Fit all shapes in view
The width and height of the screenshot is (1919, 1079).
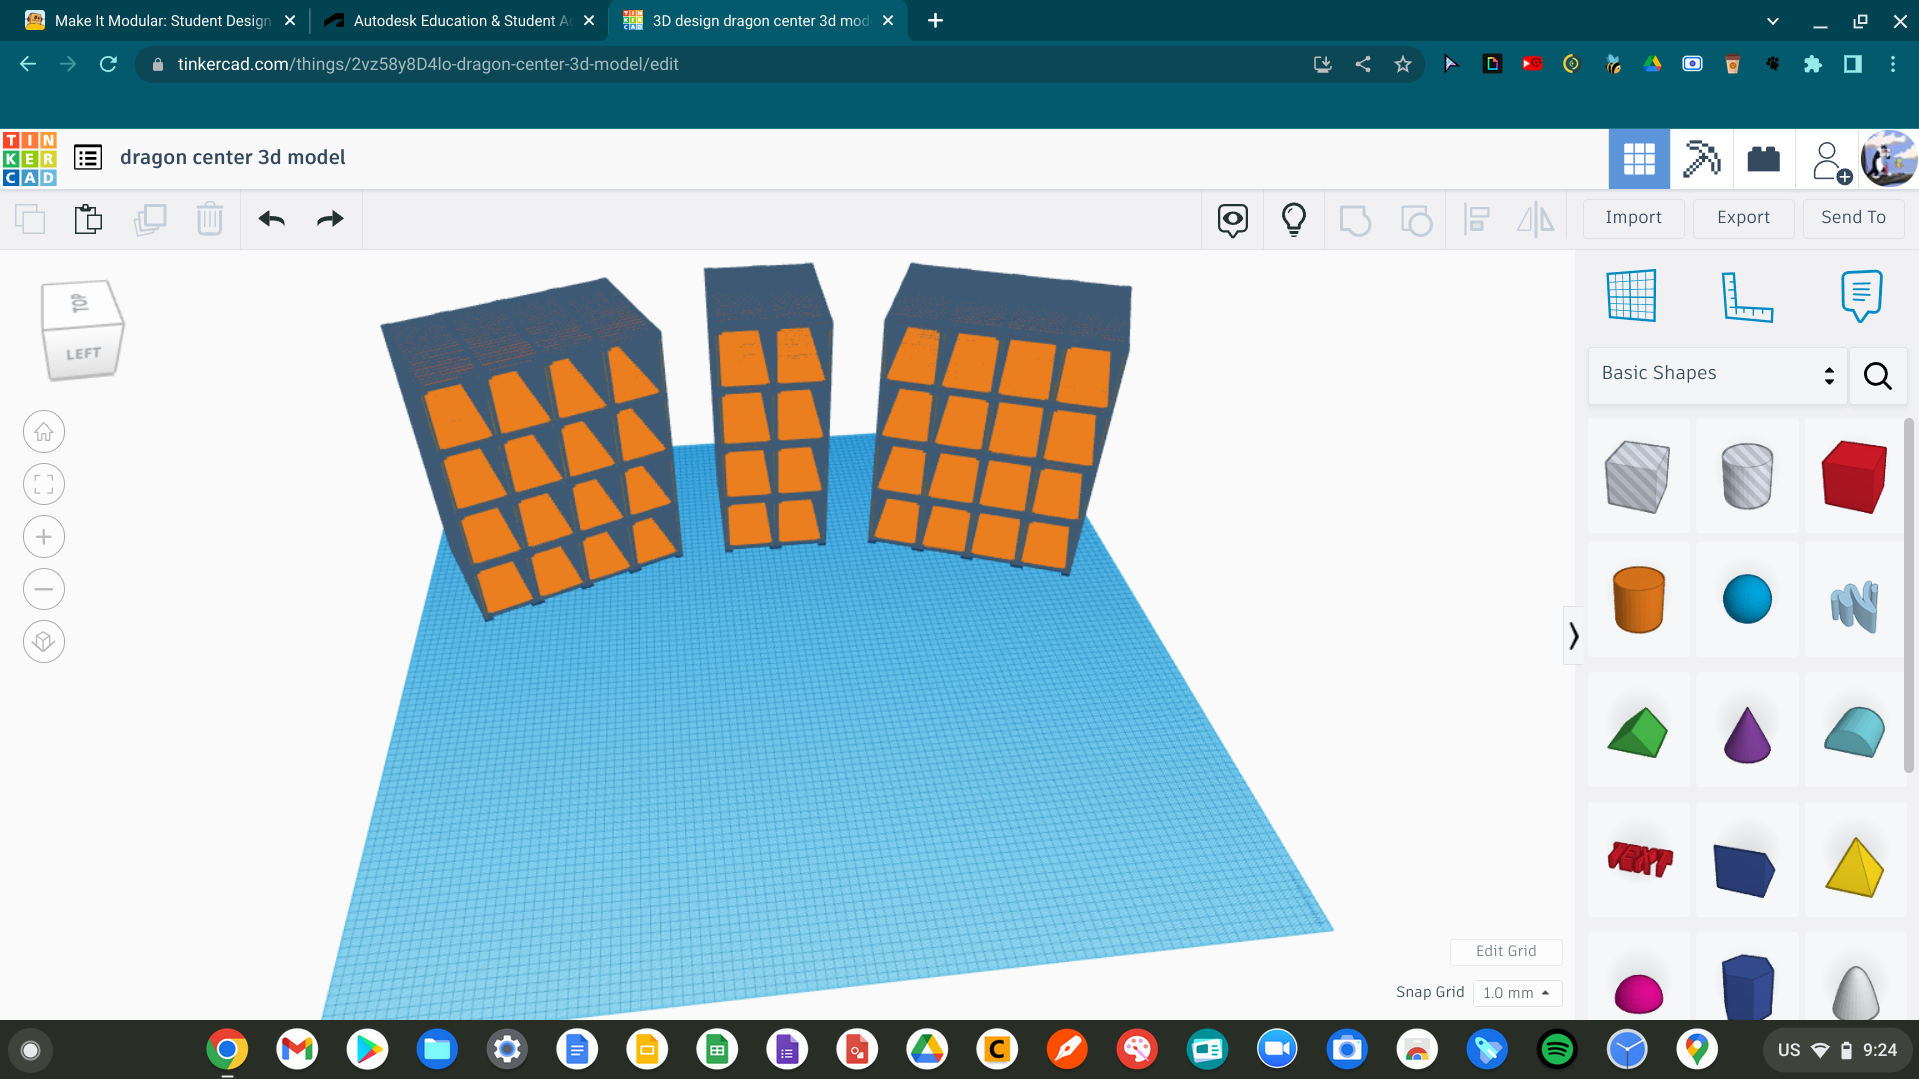click(x=44, y=485)
